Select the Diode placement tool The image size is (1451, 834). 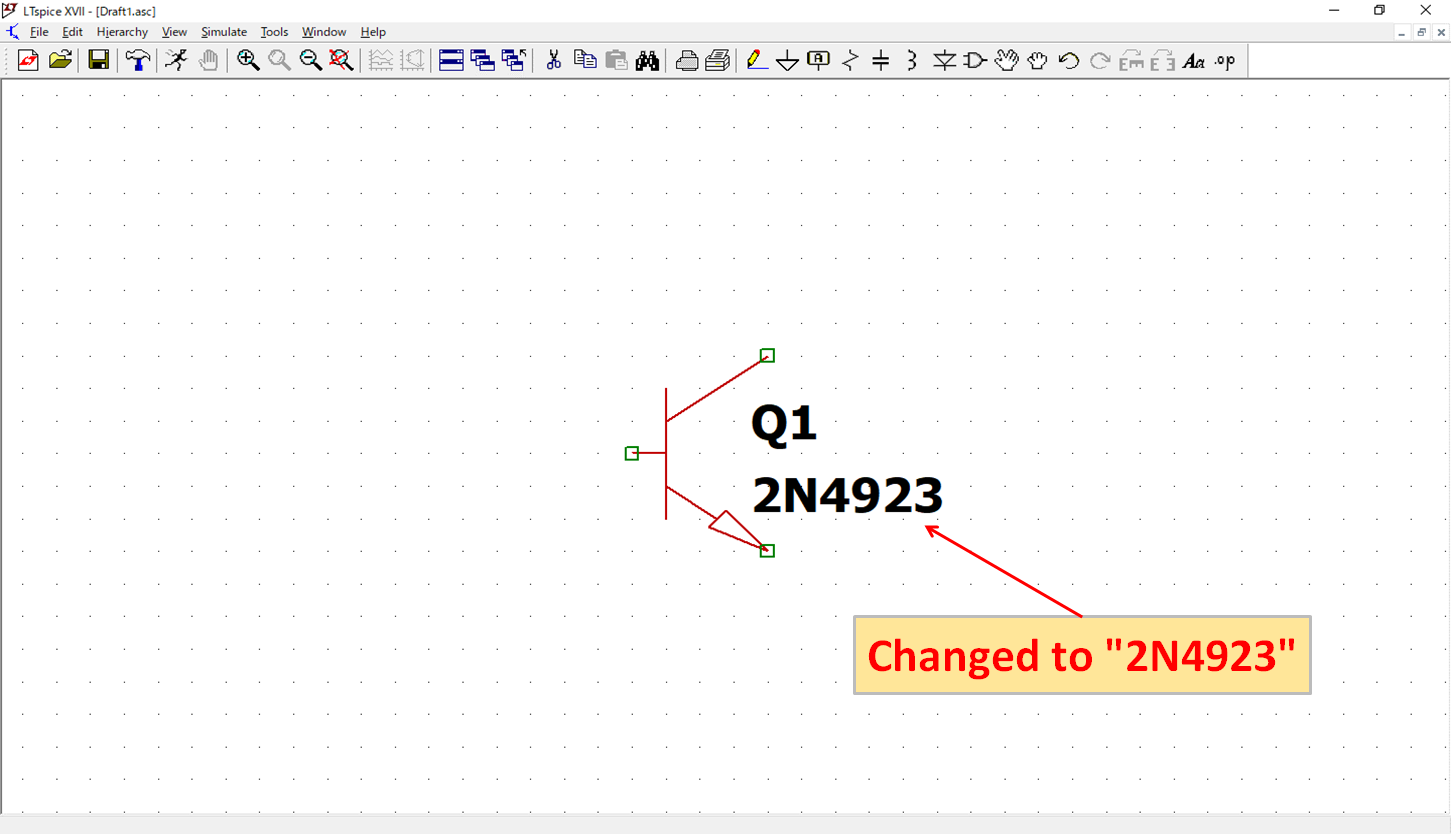(x=943, y=60)
